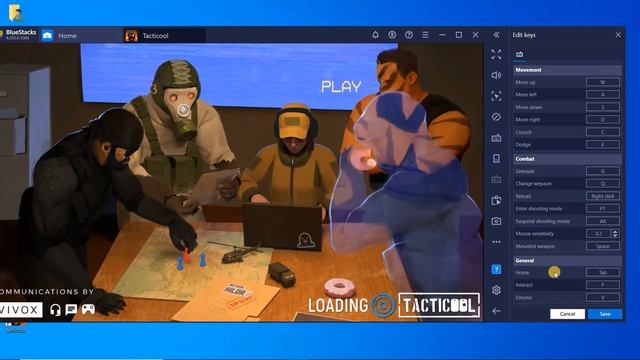The width and height of the screenshot is (640, 360).
Task: Edit the Dodge key field
Action: tap(603, 144)
